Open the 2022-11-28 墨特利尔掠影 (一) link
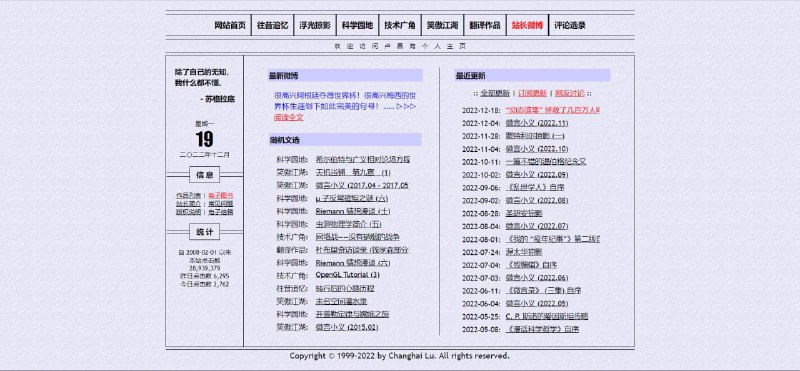800x371 pixels. pyautogui.click(x=535, y=136)
